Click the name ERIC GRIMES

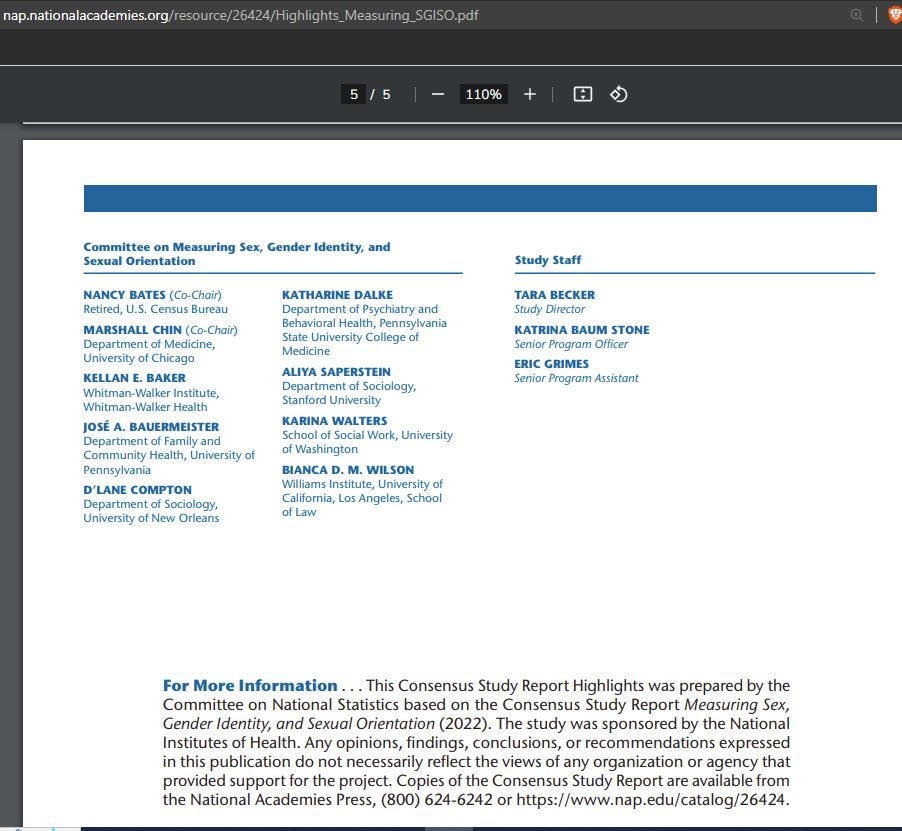tap(552, 364)
